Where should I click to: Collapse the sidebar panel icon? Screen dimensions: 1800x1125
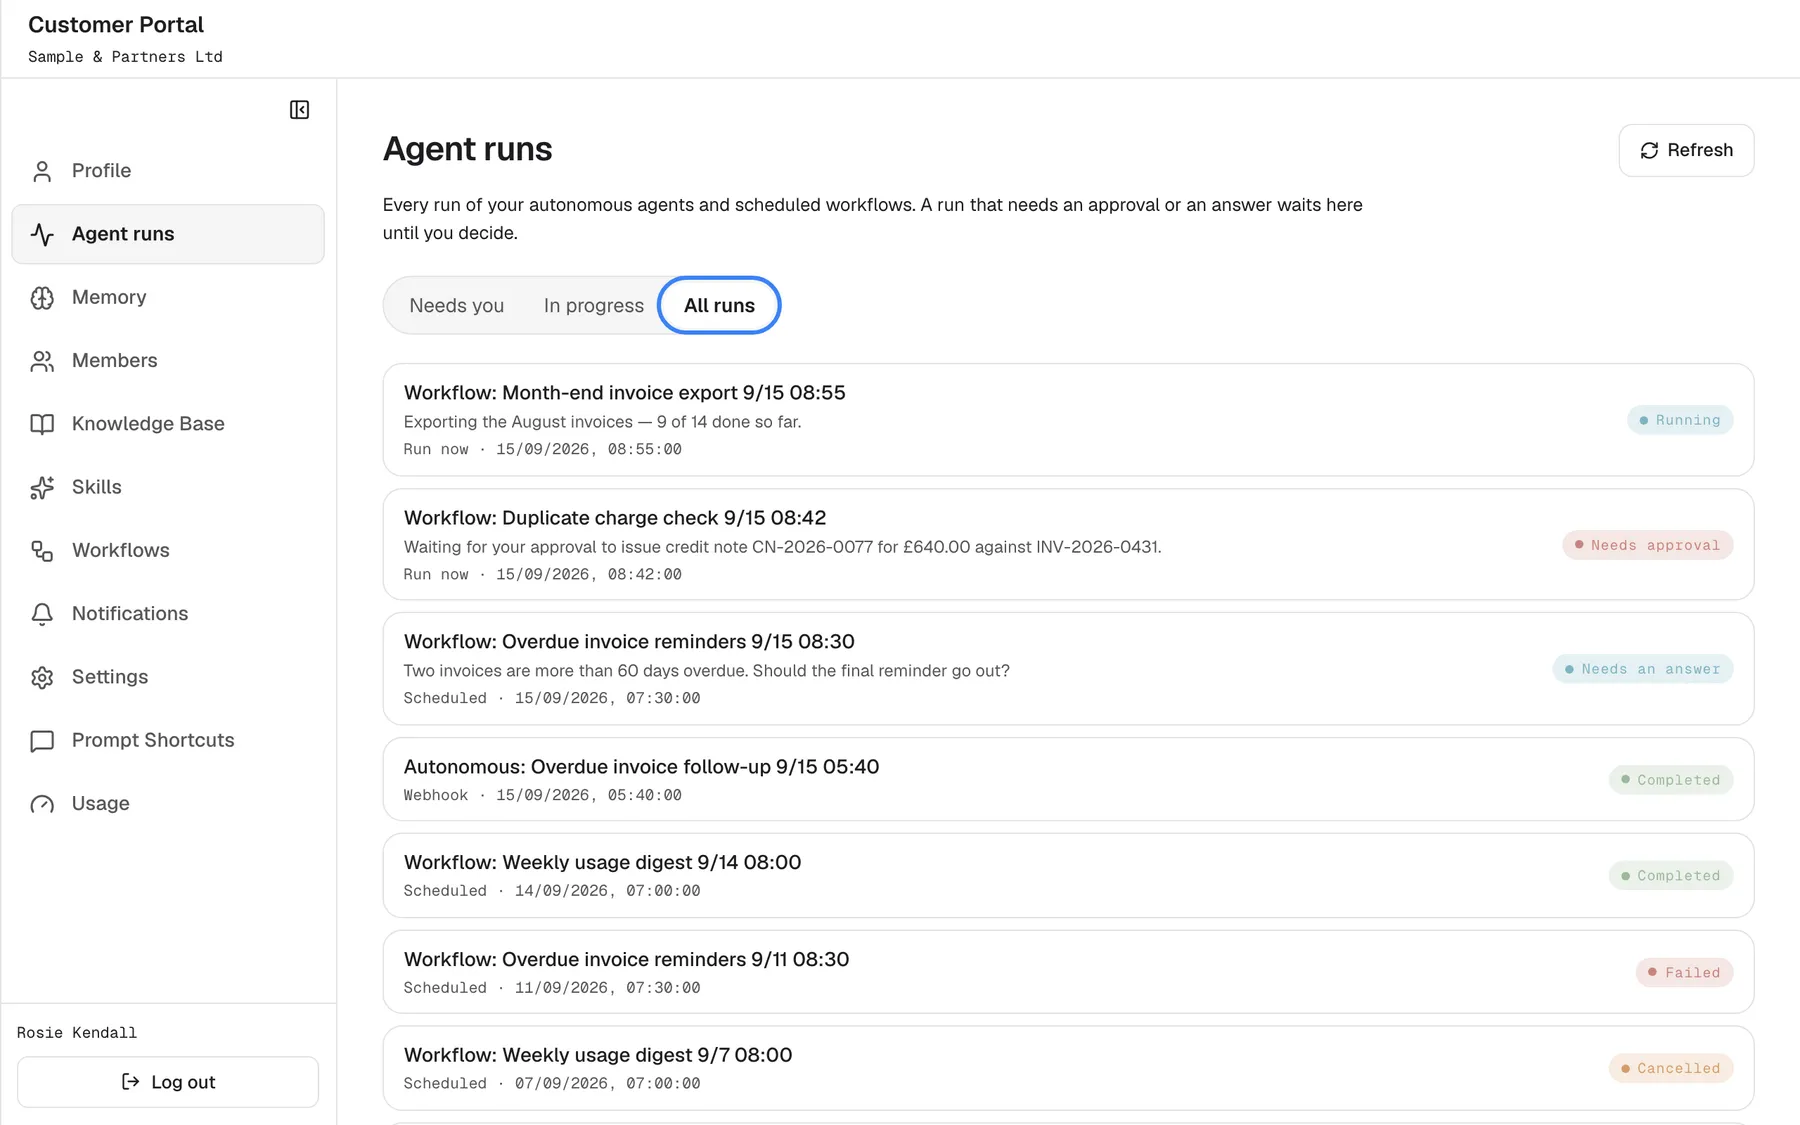click(x=299, y=110)
